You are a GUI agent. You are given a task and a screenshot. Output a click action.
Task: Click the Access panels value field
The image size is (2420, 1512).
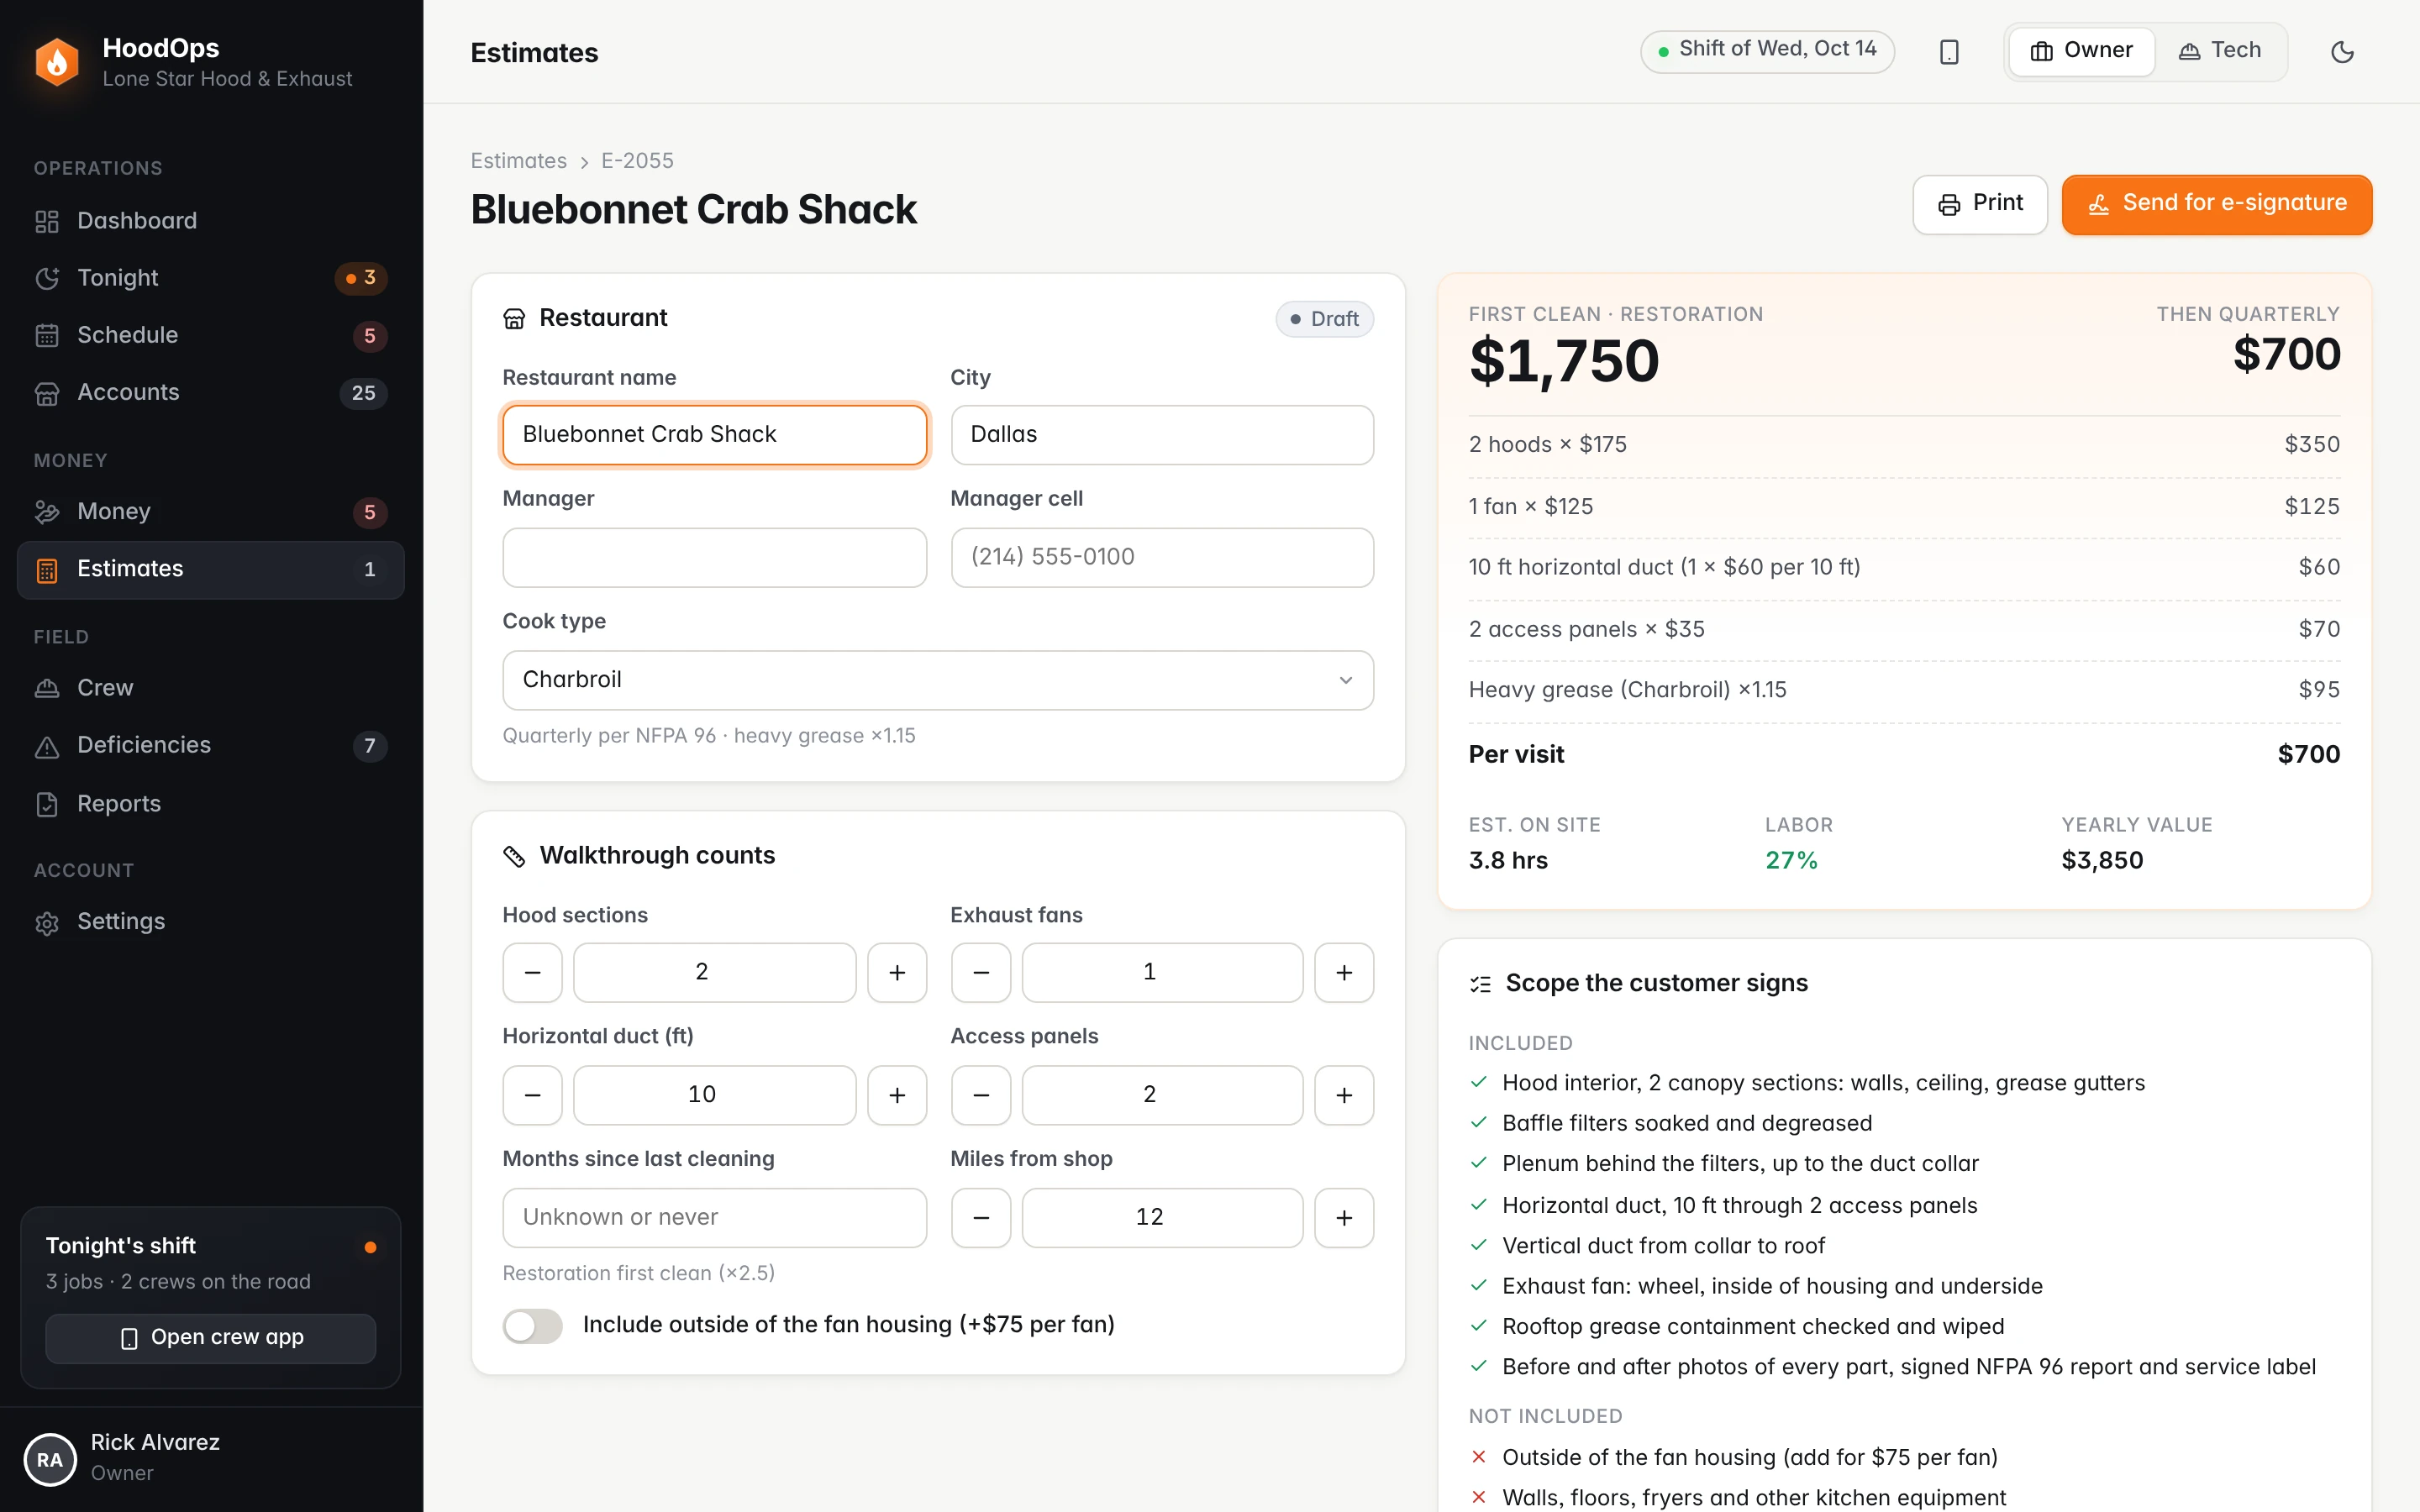point(1162,1095)
